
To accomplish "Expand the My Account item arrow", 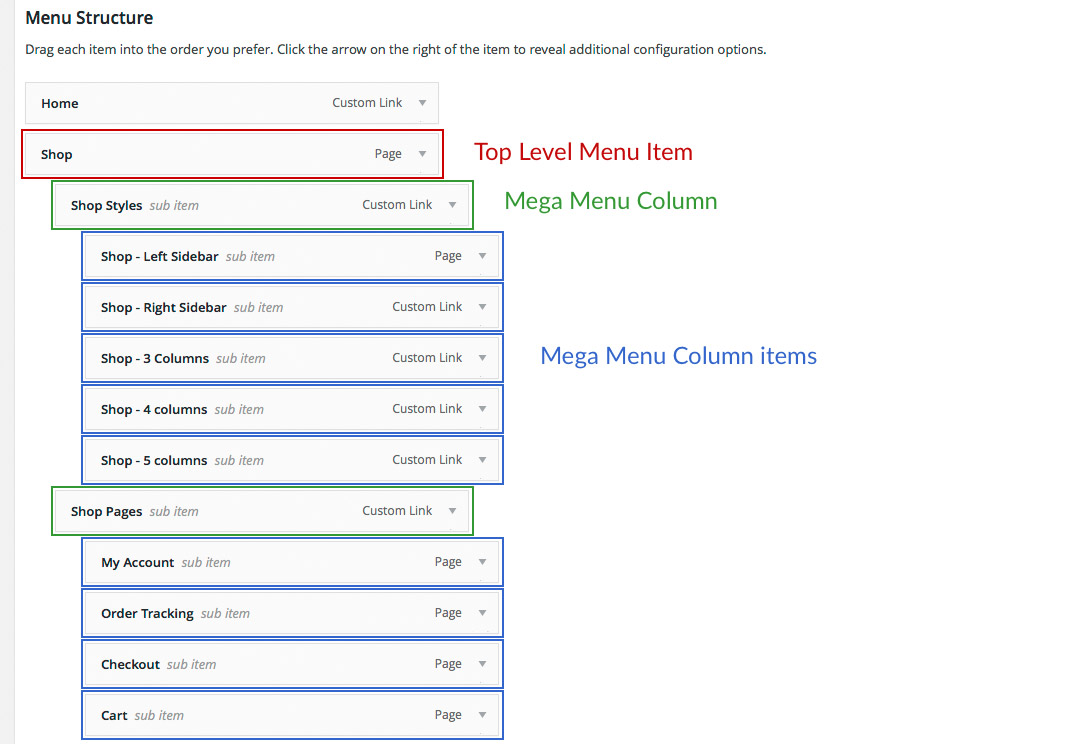I will pos(482,561).
